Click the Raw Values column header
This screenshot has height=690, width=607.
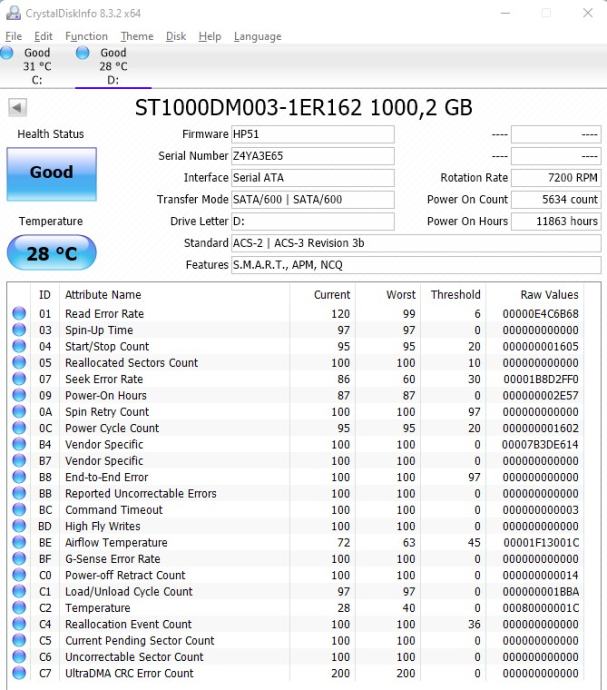534,294
